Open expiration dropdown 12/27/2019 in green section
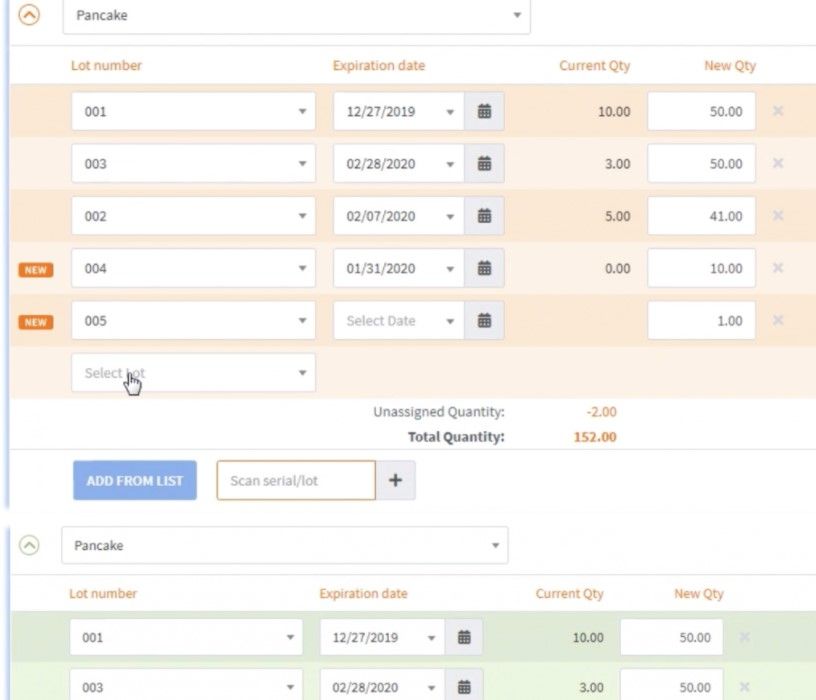 (382, 637)
